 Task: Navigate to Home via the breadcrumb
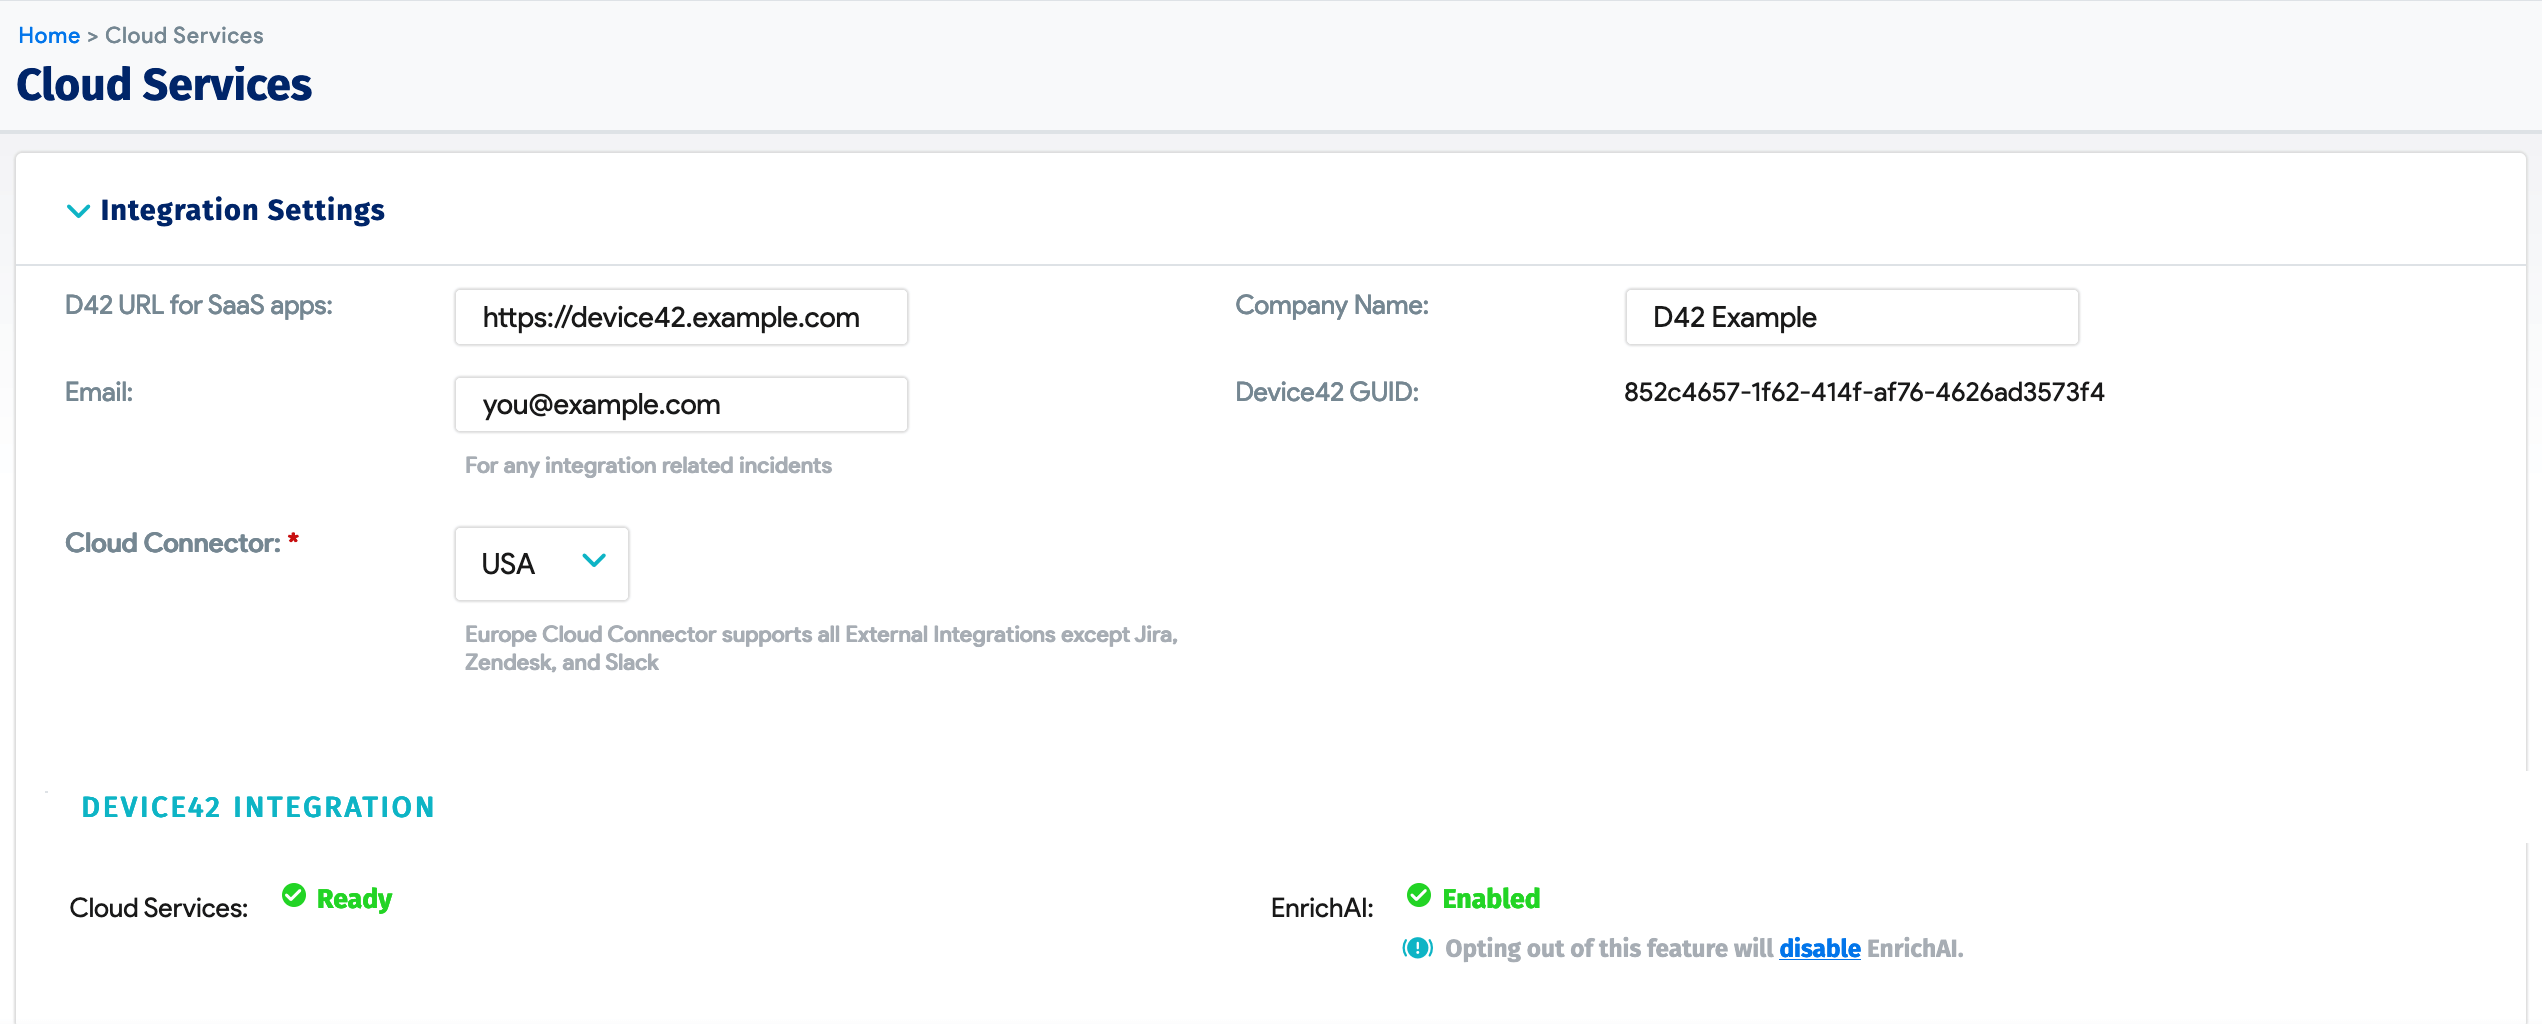[x=49, y=34]
